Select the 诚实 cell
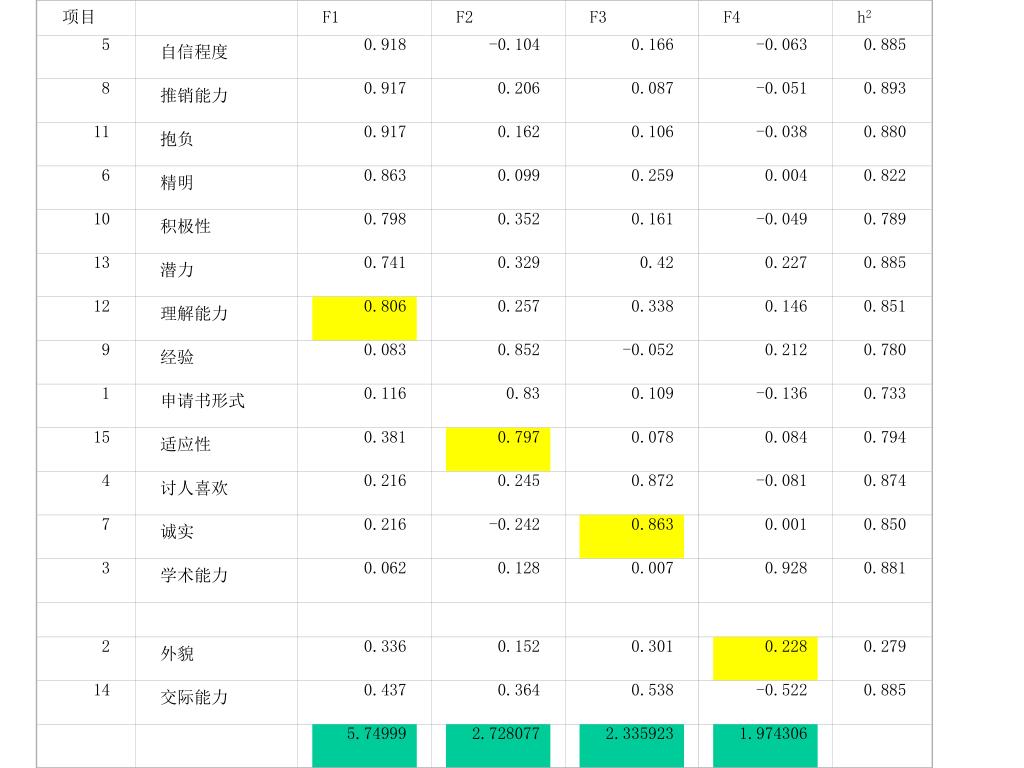The image size is (1024, 768). (216, 537)
